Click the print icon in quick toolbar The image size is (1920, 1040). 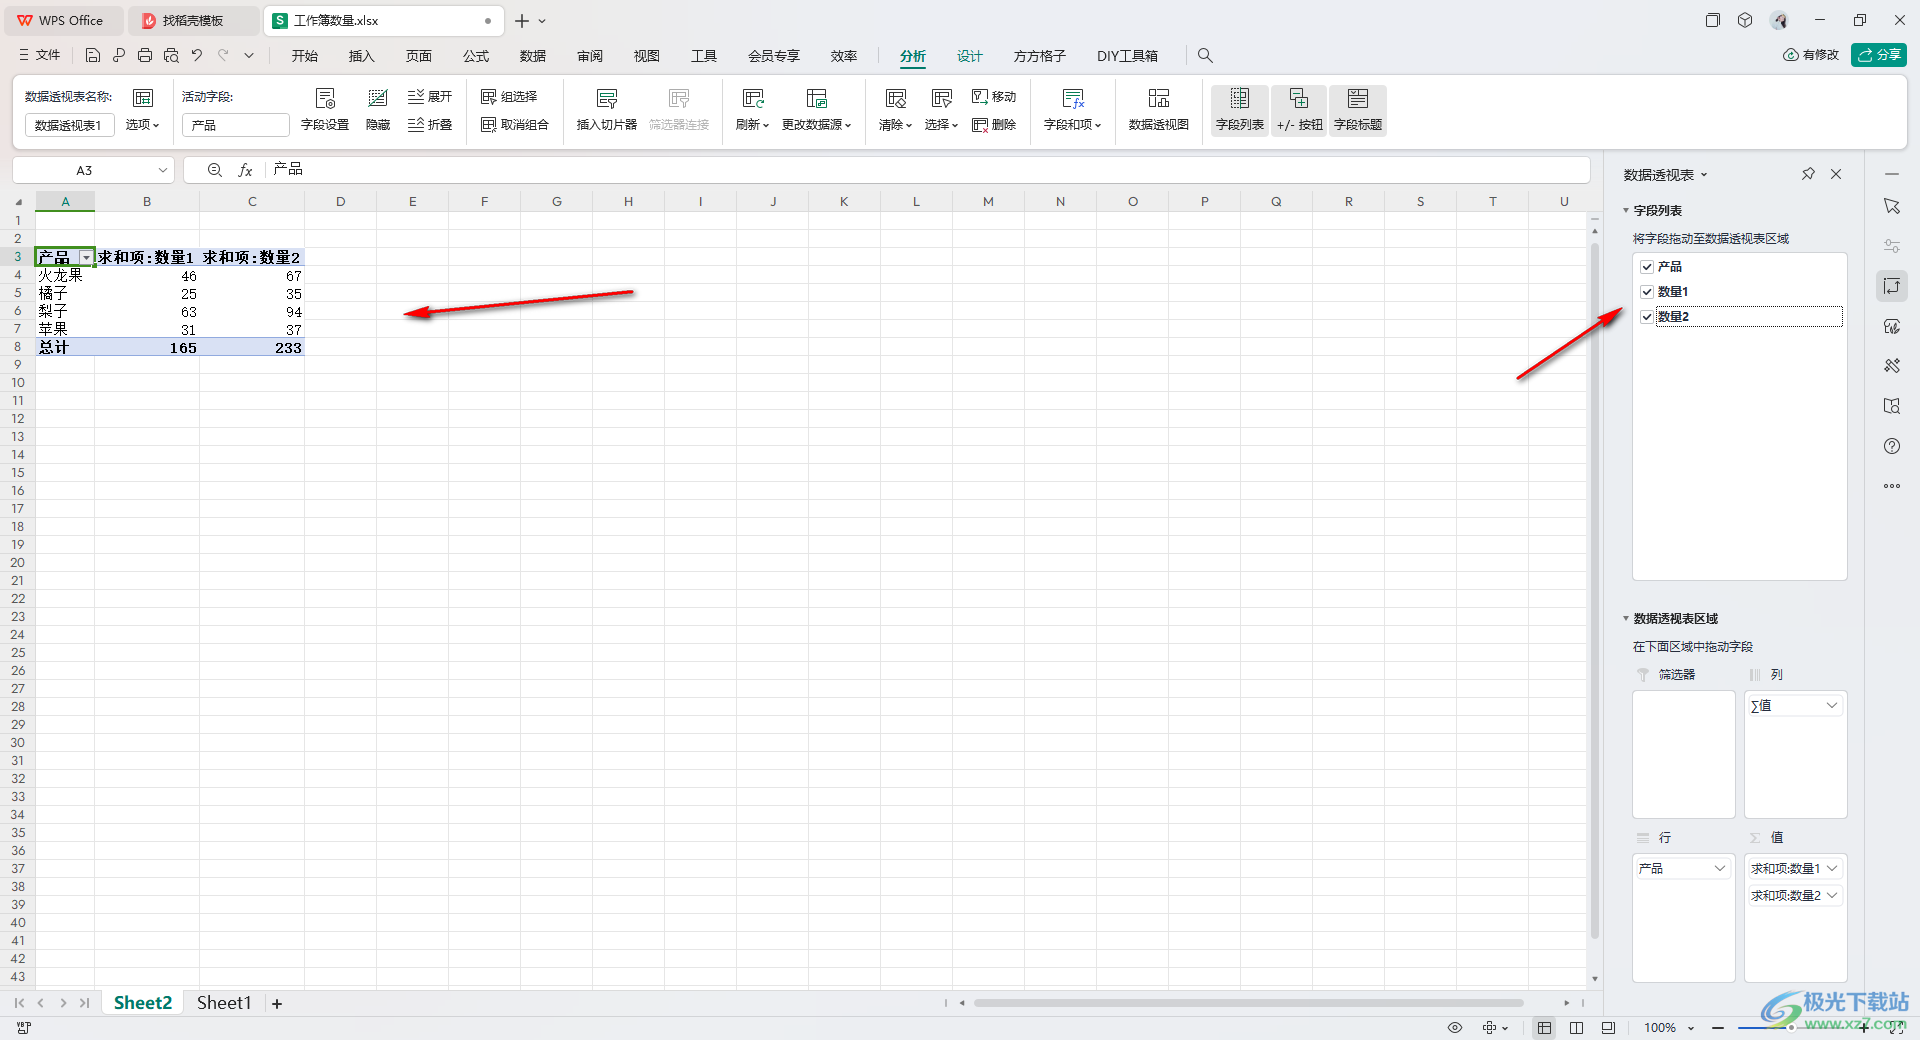coord(145,56)
